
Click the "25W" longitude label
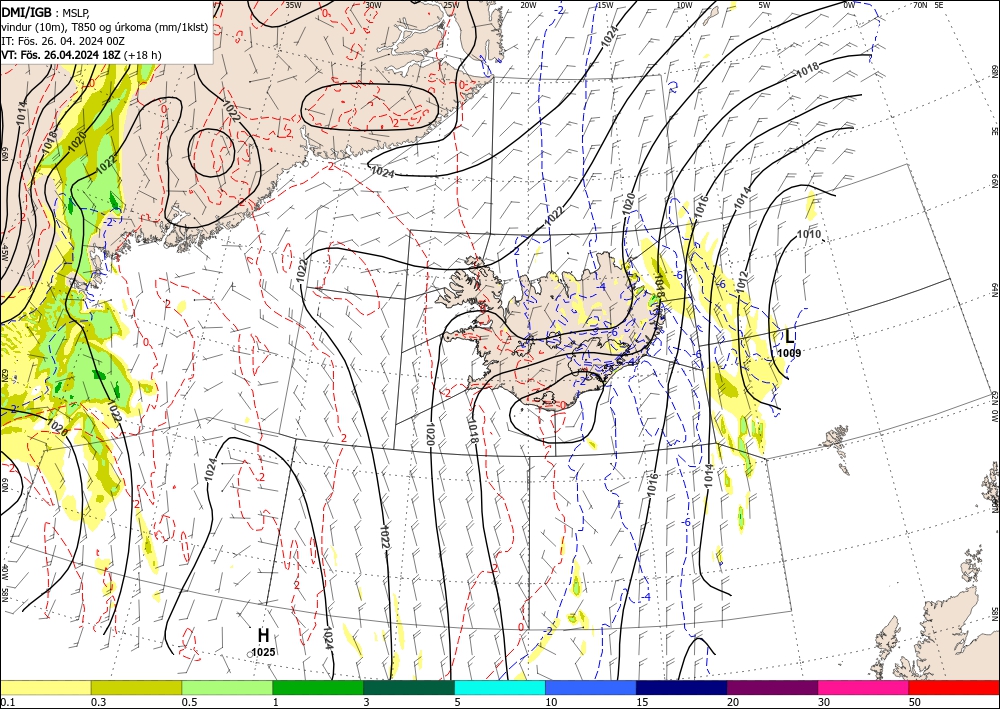451,5
